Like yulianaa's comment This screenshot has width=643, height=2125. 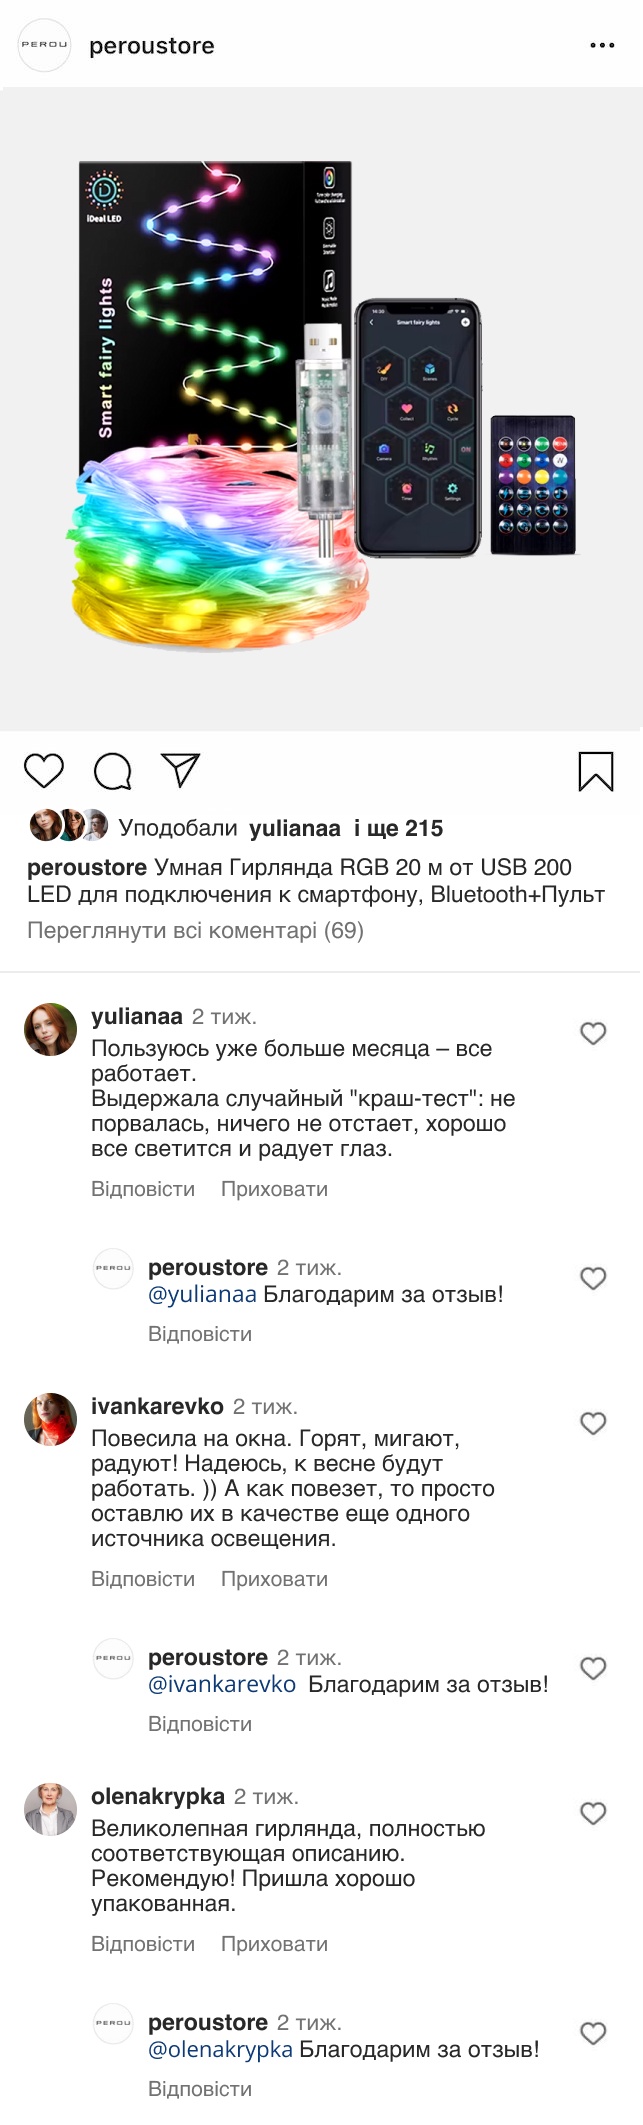point(593,1033)
